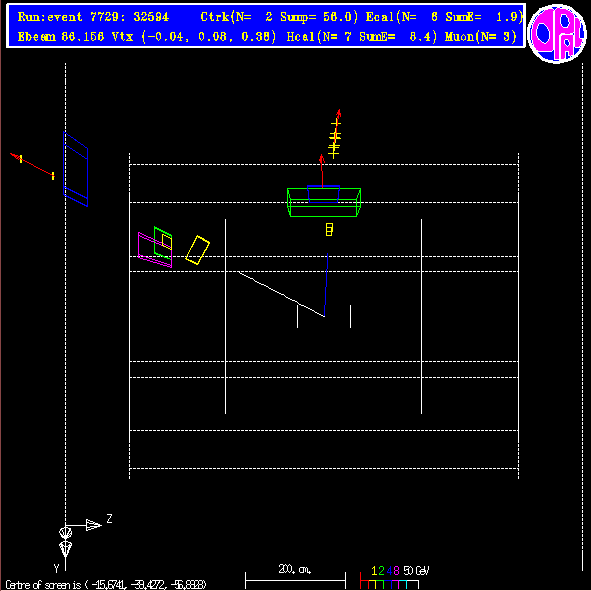Click the red arrow above the green box

click(322, 171)
